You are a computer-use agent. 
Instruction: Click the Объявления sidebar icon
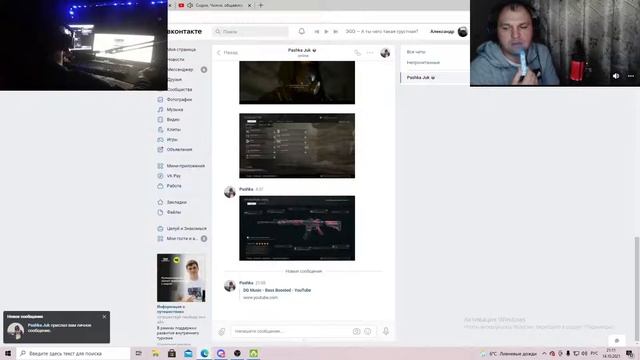pyautogui.click(x=160, y=149)
